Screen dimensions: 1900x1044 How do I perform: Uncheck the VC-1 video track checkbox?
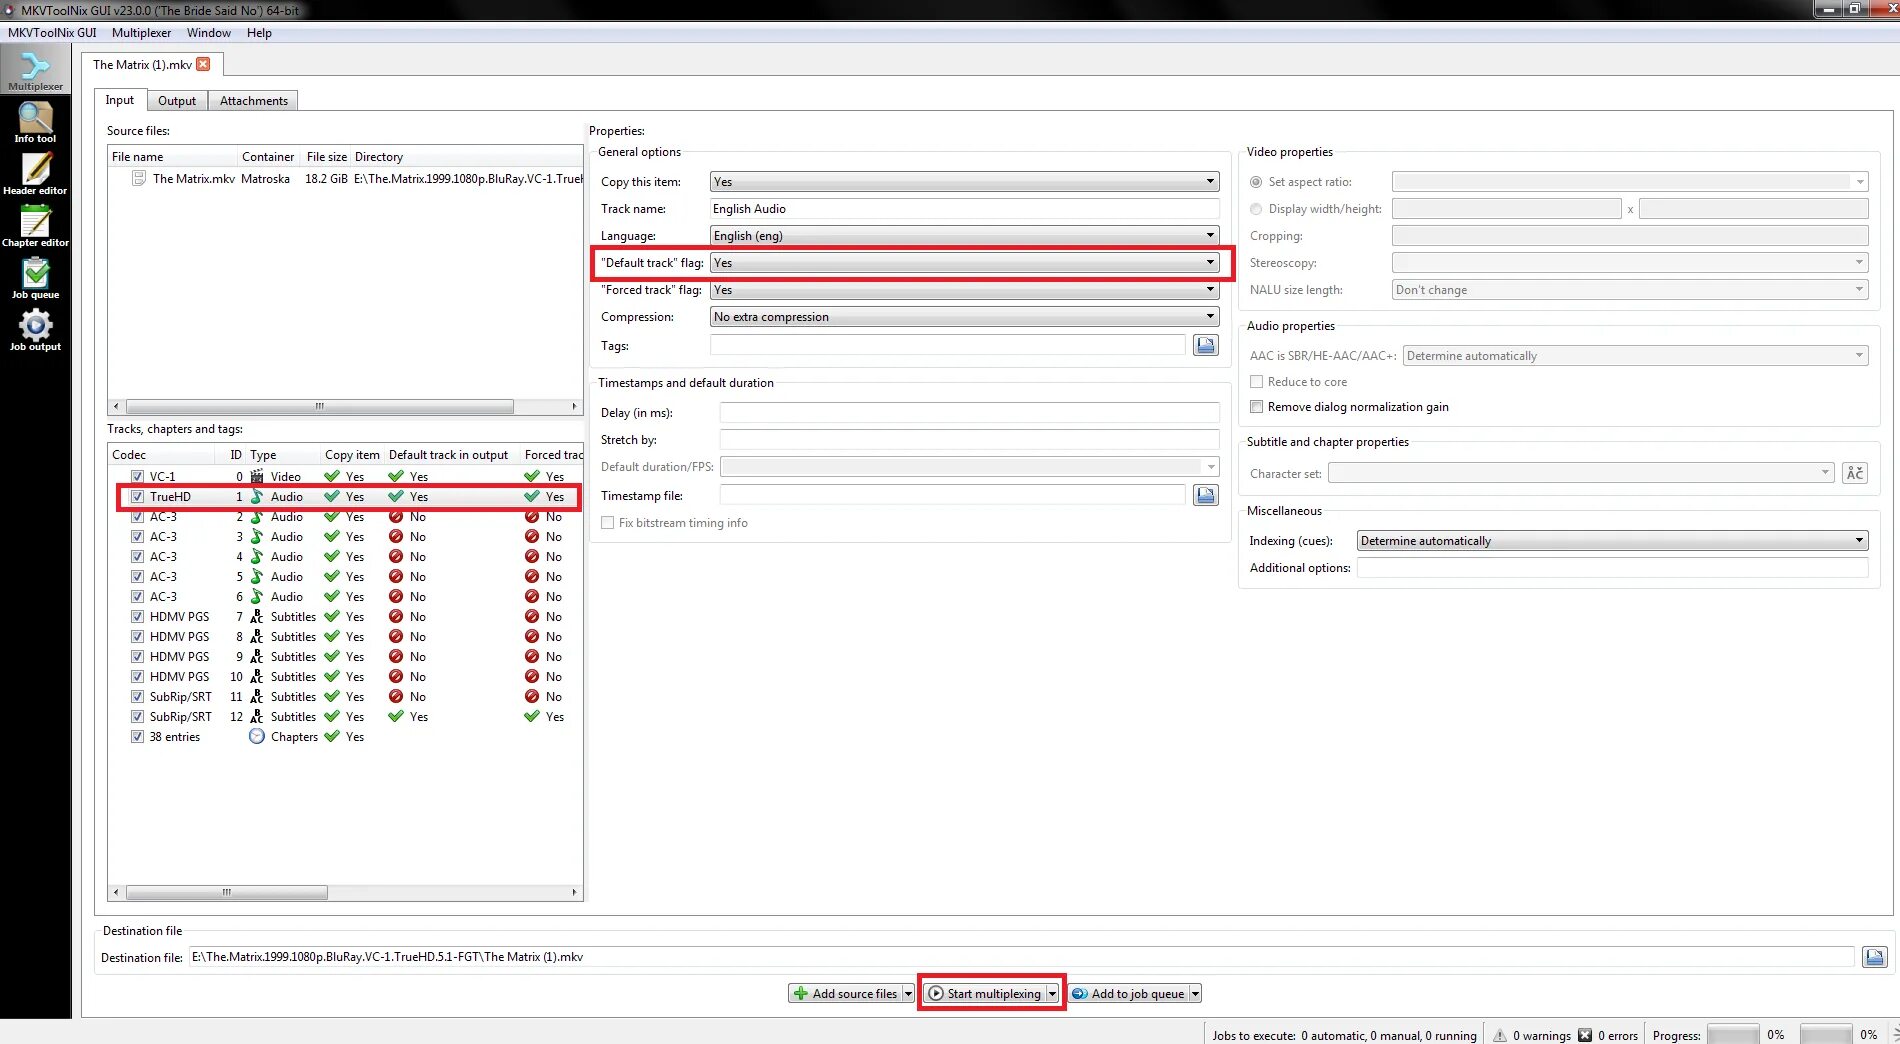[x=137, y=476]
